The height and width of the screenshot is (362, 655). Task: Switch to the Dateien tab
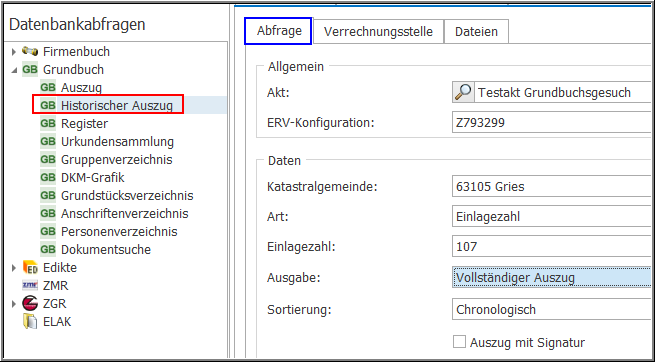[x=476, y=31]
